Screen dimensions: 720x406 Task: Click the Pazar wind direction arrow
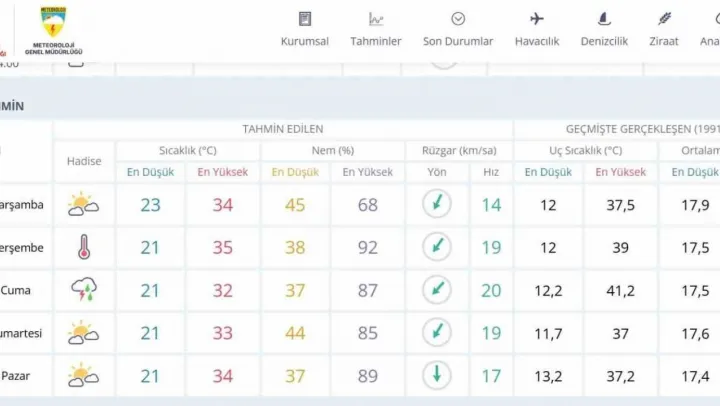(436, 376)
